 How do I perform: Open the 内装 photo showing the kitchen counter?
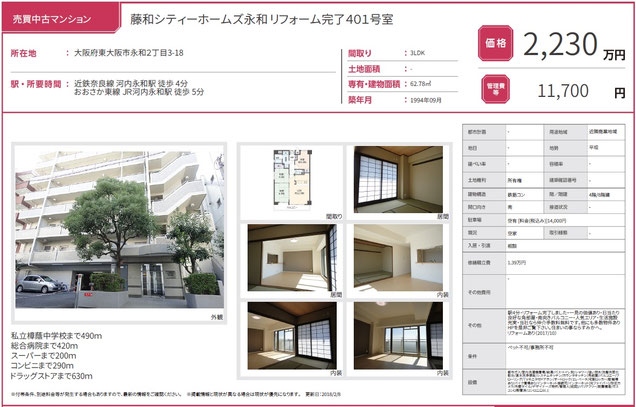(398, 258)
